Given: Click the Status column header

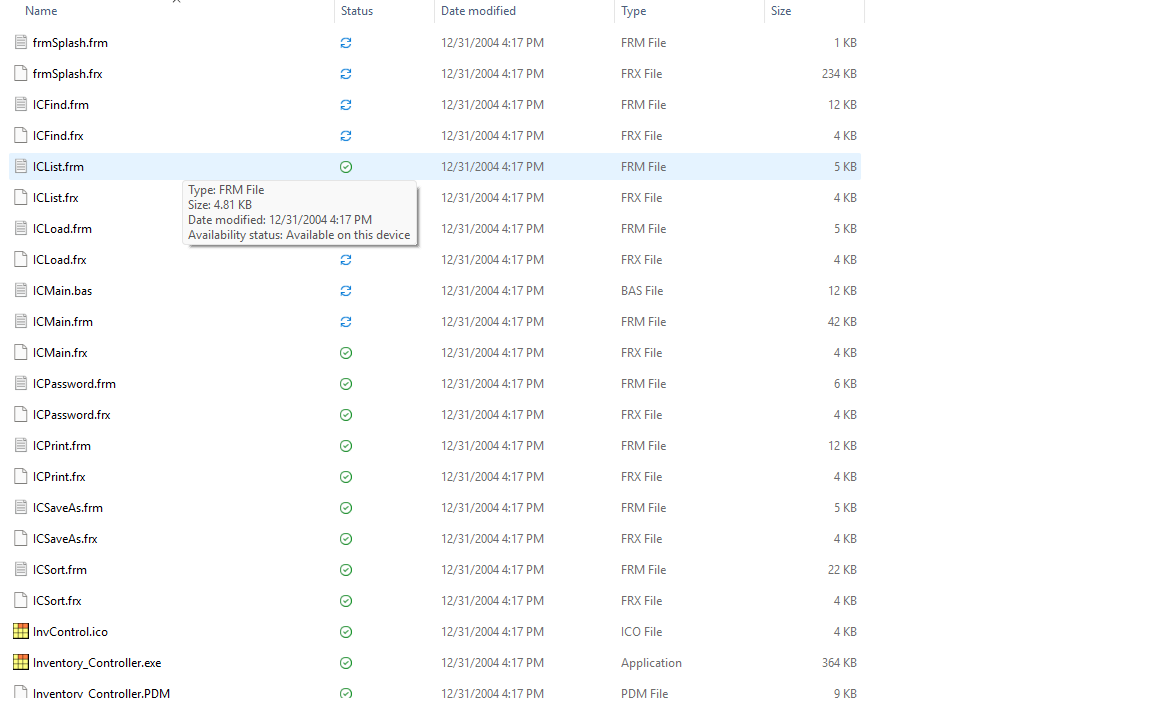Looking at the screenshot, I should 357,11.
